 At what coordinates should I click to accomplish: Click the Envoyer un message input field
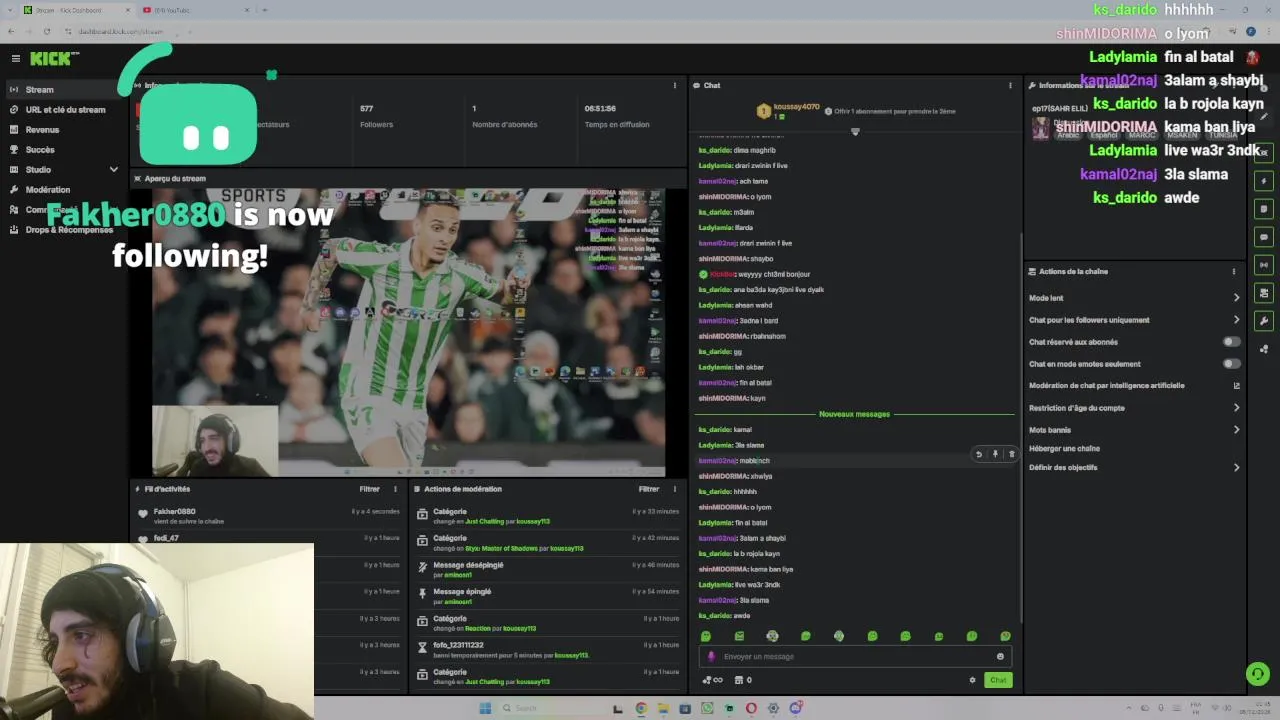[x=855, y=657]
